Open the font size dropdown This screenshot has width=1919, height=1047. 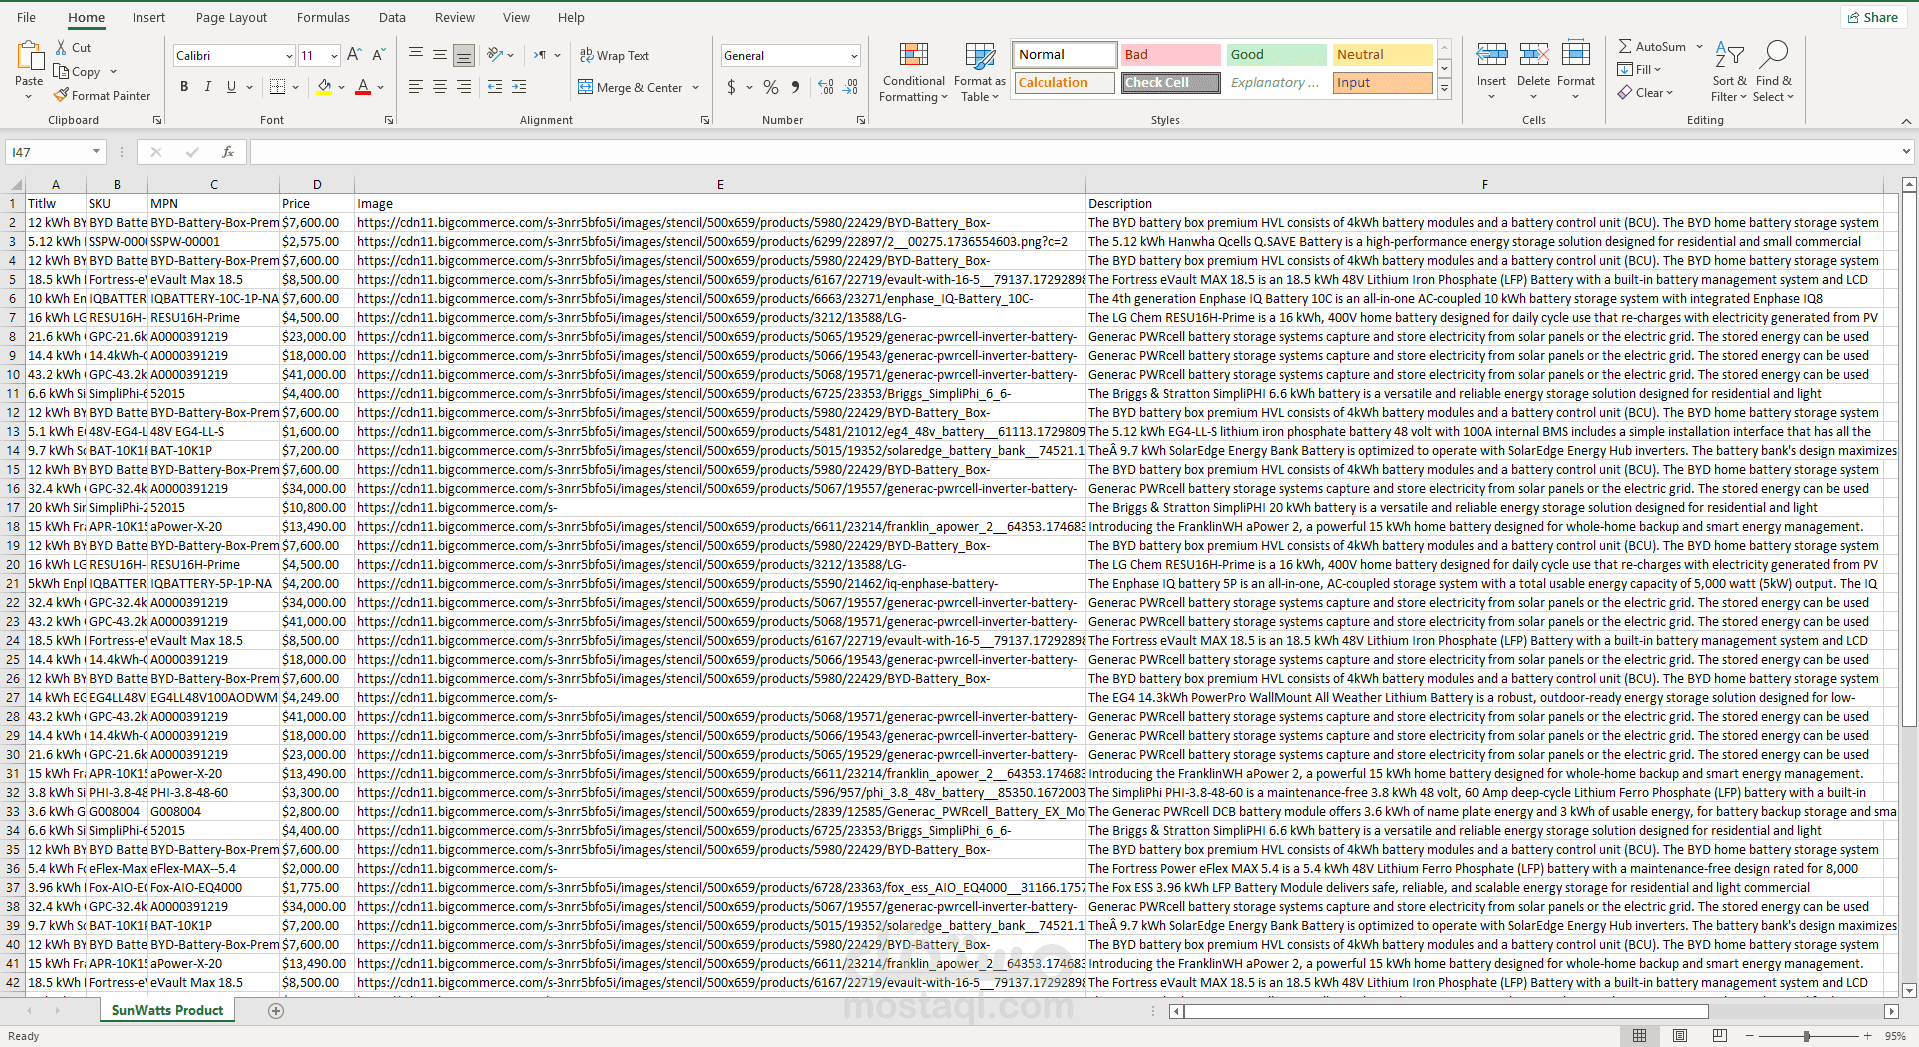334,56
